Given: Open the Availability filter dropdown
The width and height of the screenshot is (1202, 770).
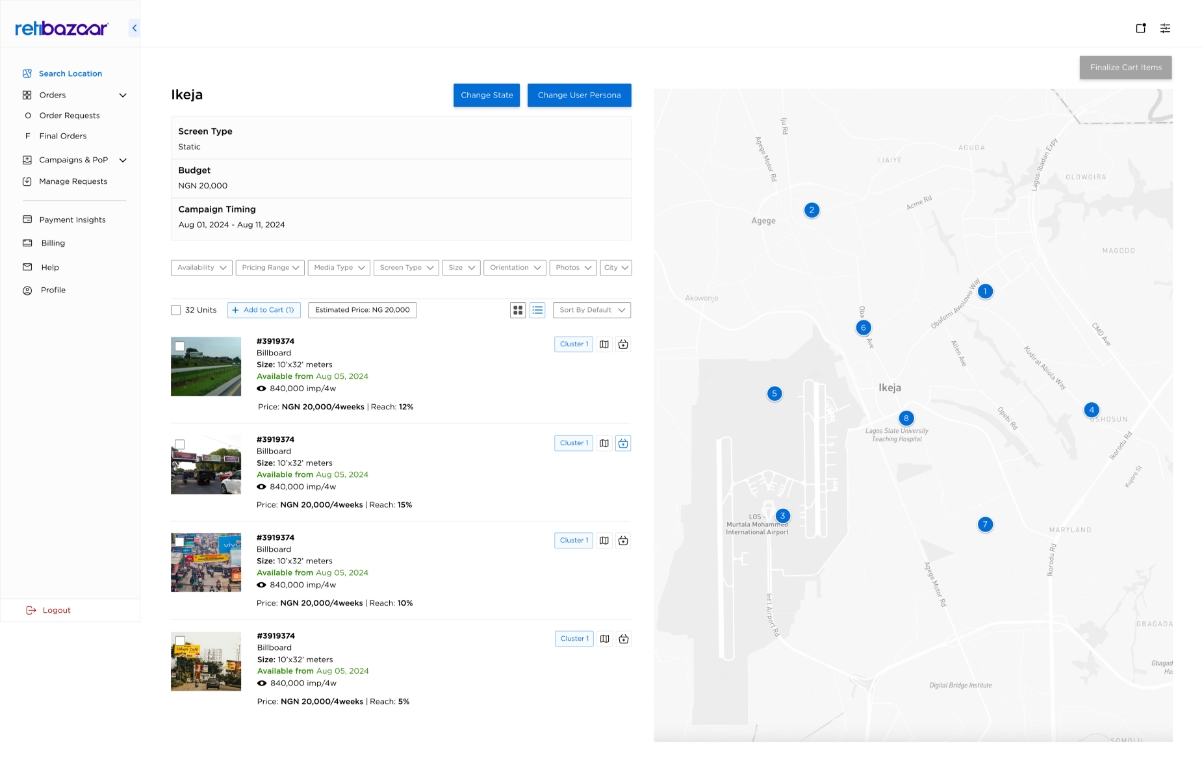Looking at the screenshot, I should click(202, 268).
